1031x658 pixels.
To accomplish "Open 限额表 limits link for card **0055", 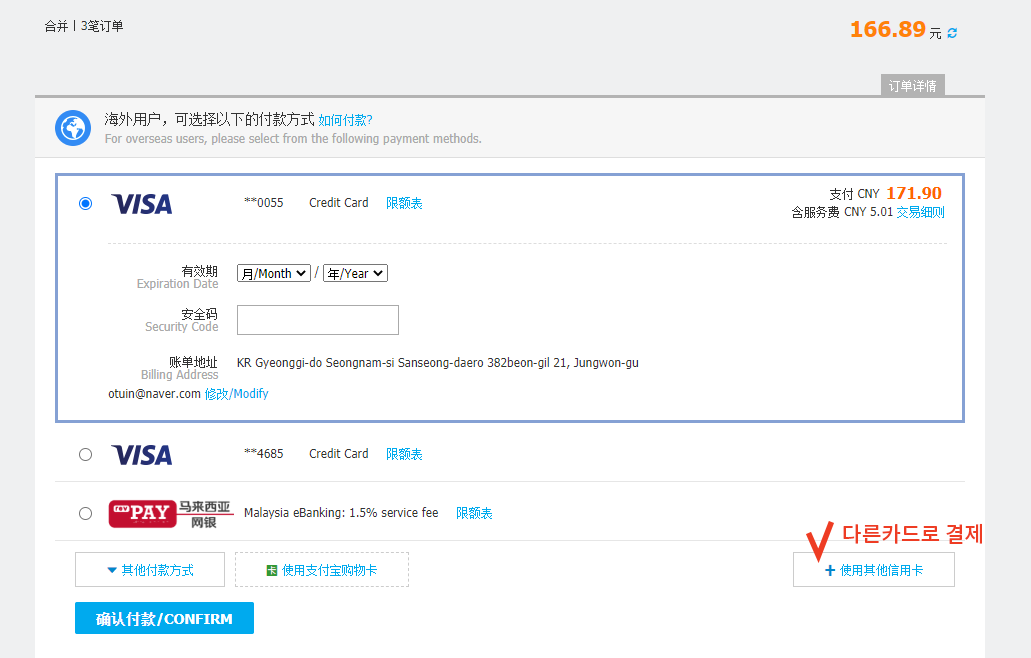I will pyautogui.click(x=404, y=203).
